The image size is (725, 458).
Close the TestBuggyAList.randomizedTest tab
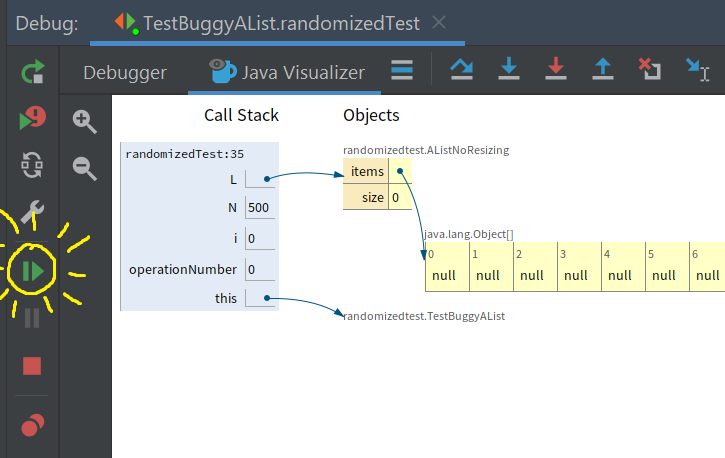pos(439,22)
